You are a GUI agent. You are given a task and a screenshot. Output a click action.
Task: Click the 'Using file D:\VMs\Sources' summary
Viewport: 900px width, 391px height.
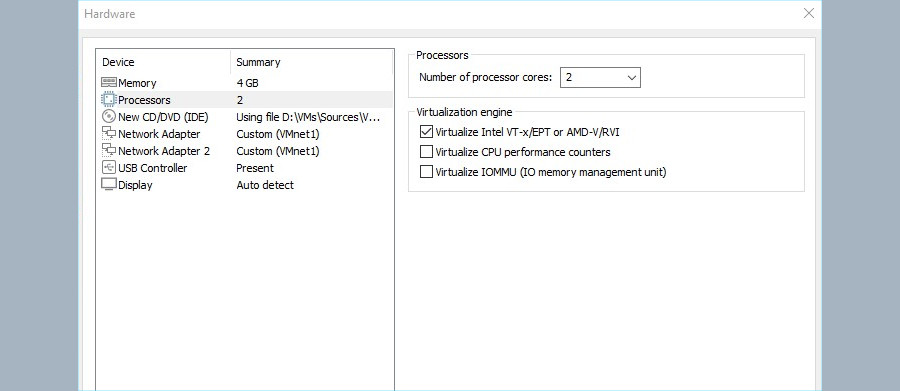point(308,117)
